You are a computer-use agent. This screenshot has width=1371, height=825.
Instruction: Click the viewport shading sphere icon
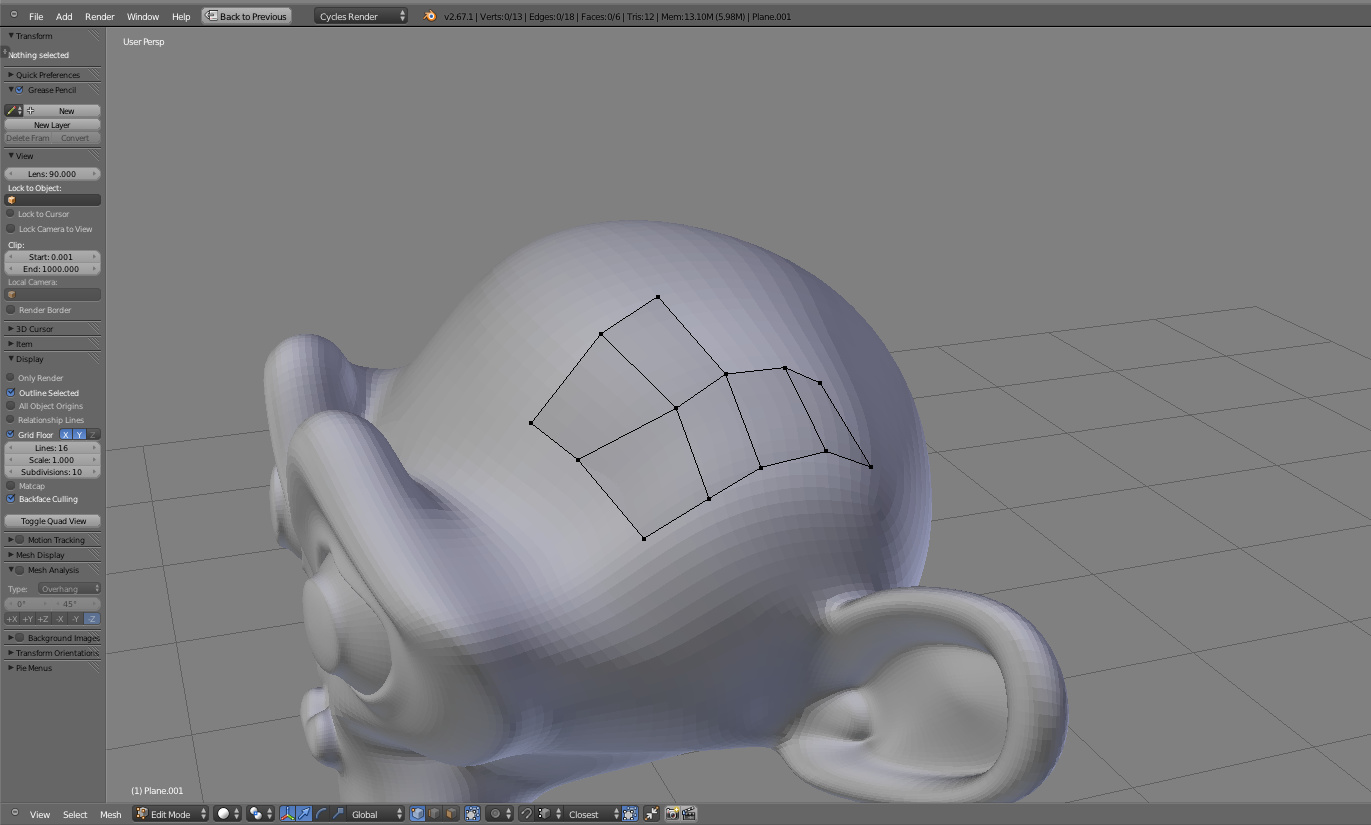click(x=223, y=814)
